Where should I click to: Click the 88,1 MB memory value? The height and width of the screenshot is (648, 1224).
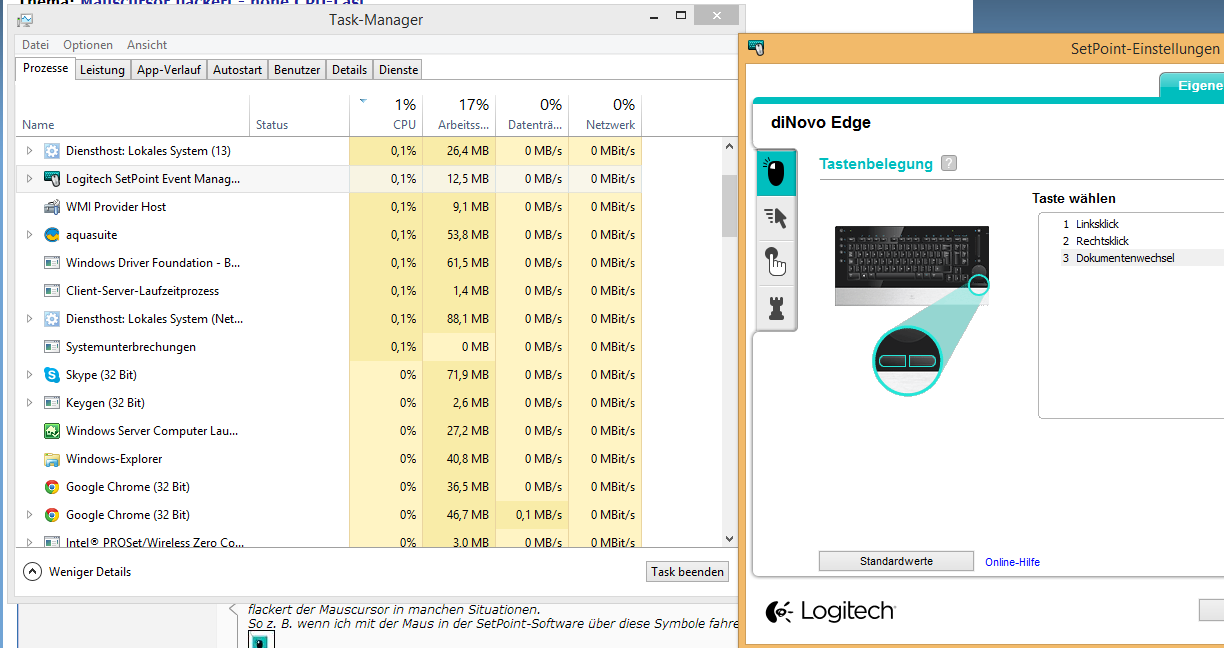(x=467, y=319)
